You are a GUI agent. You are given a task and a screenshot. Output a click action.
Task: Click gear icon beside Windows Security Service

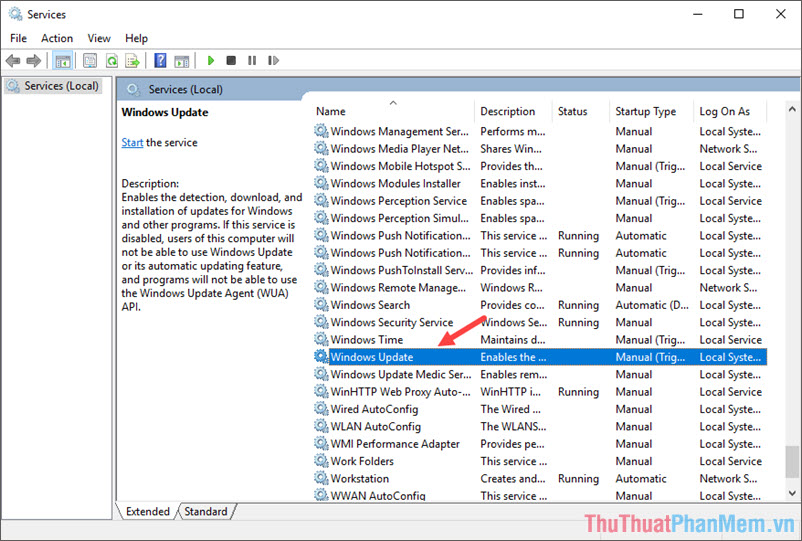coord(321,322)
